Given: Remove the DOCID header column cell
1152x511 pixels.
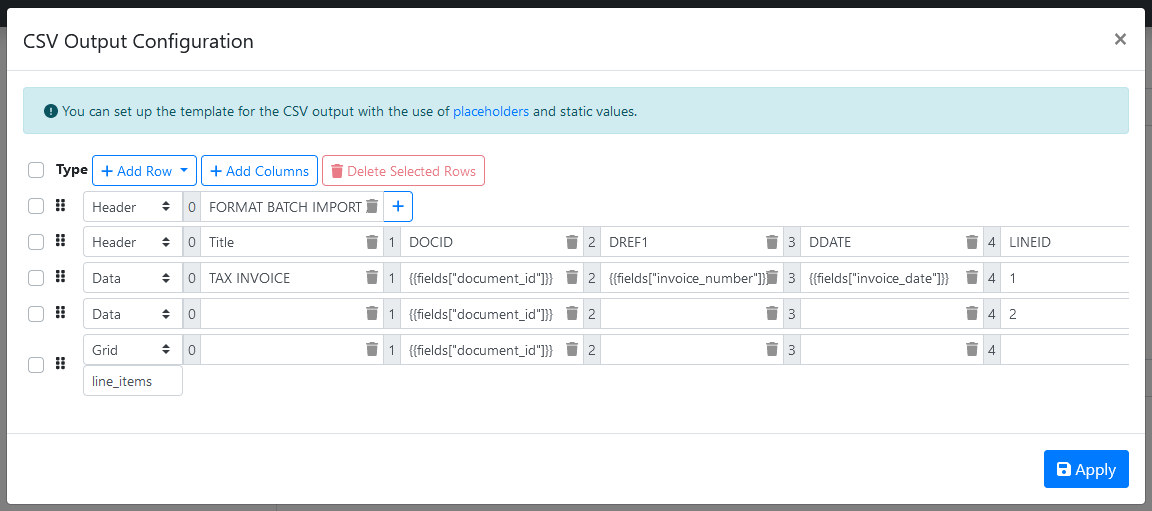Looking at the screenshot, I should [572, 242].
